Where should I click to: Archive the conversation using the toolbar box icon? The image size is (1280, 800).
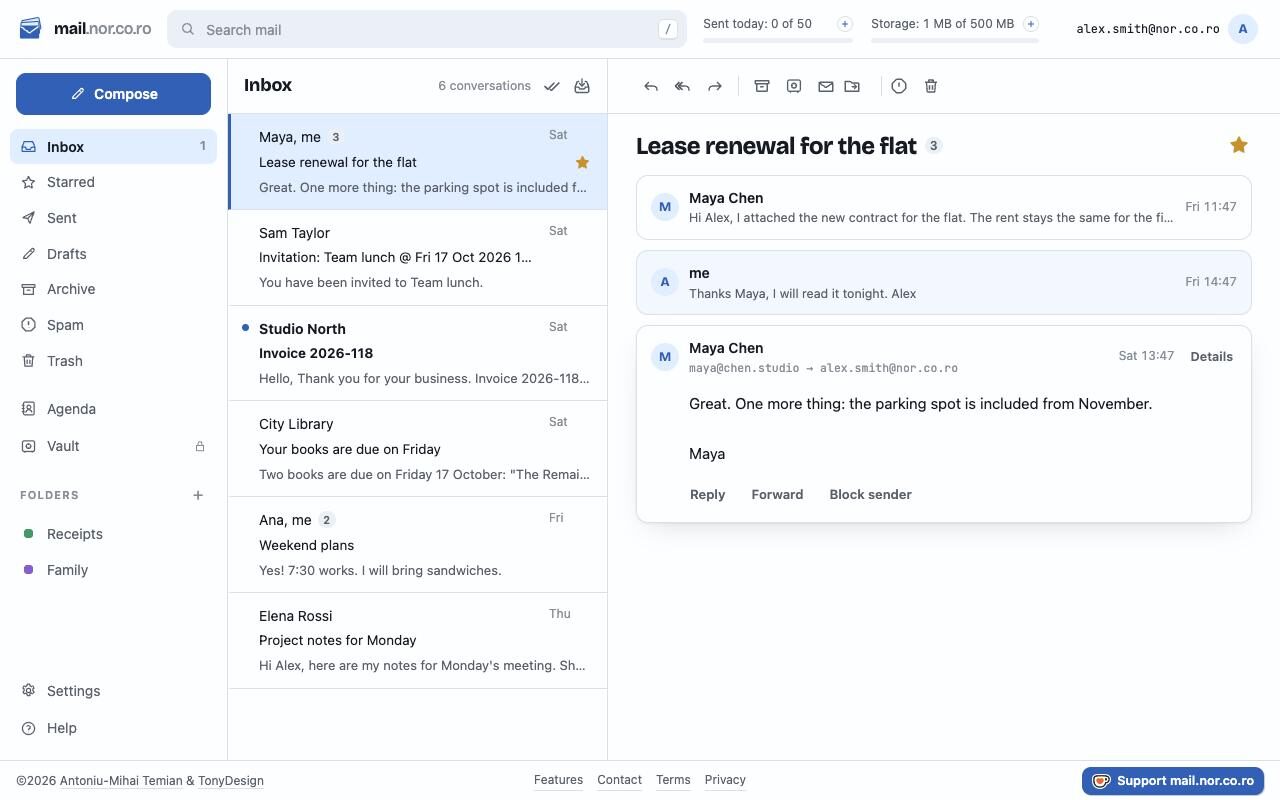762,86
